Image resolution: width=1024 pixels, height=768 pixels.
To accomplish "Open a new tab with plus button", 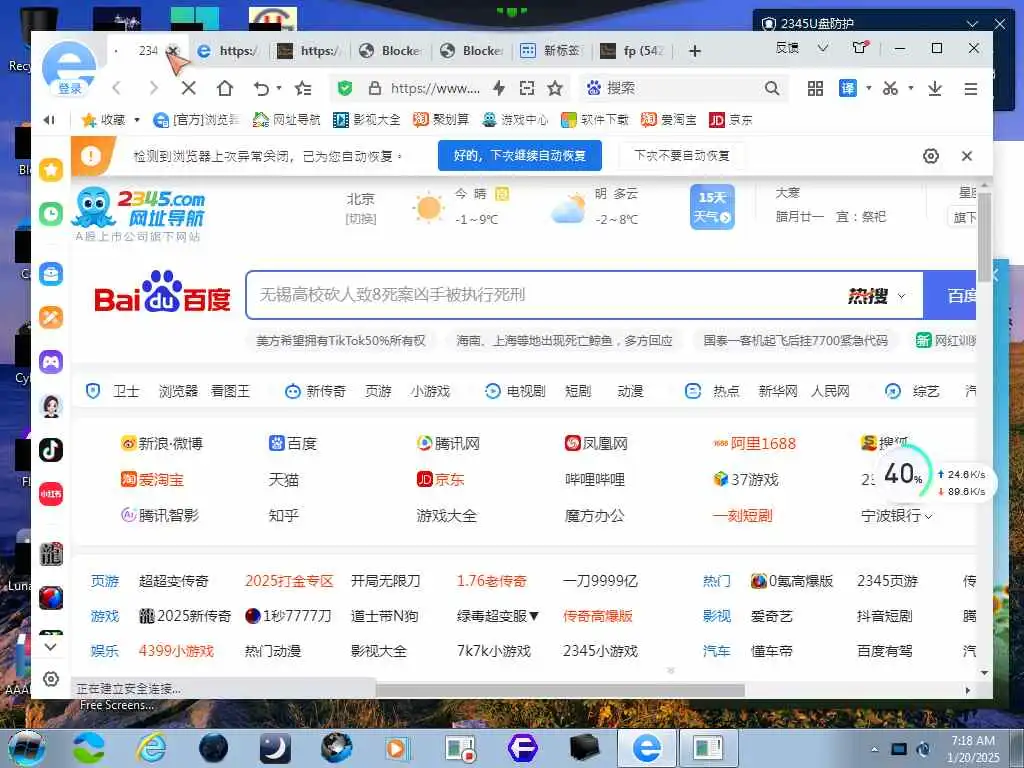I will (695, 51).
